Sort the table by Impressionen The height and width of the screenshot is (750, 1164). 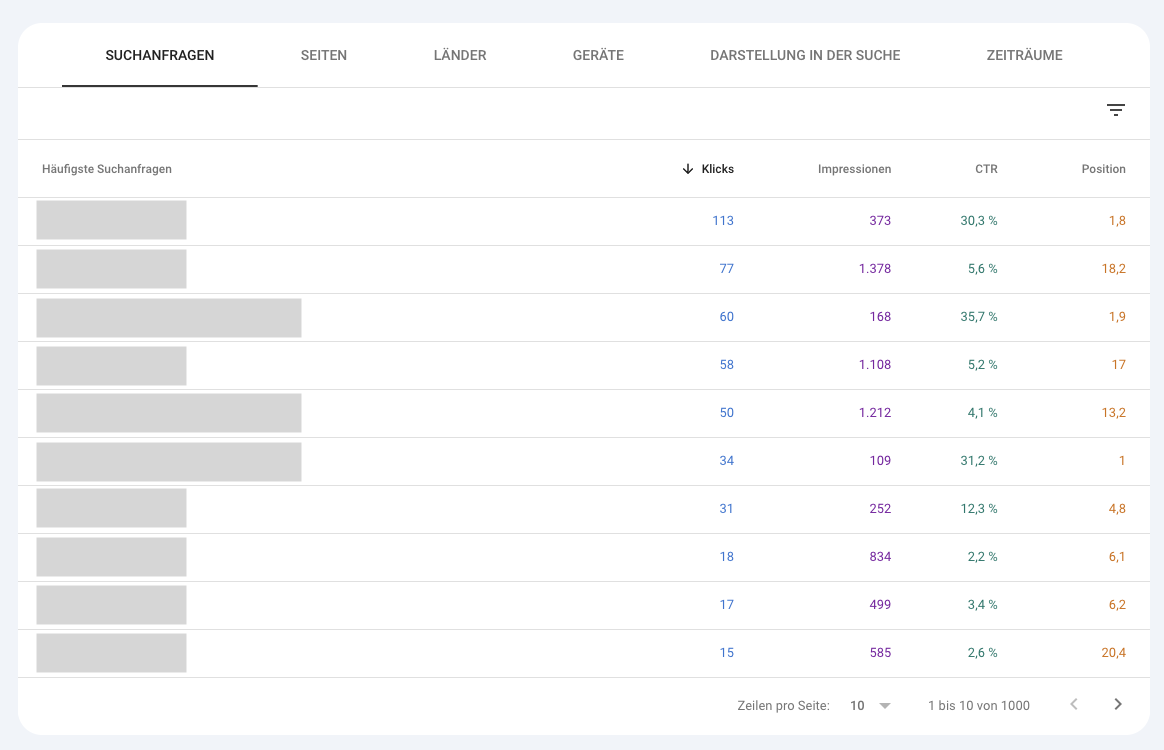pos(854,169)
